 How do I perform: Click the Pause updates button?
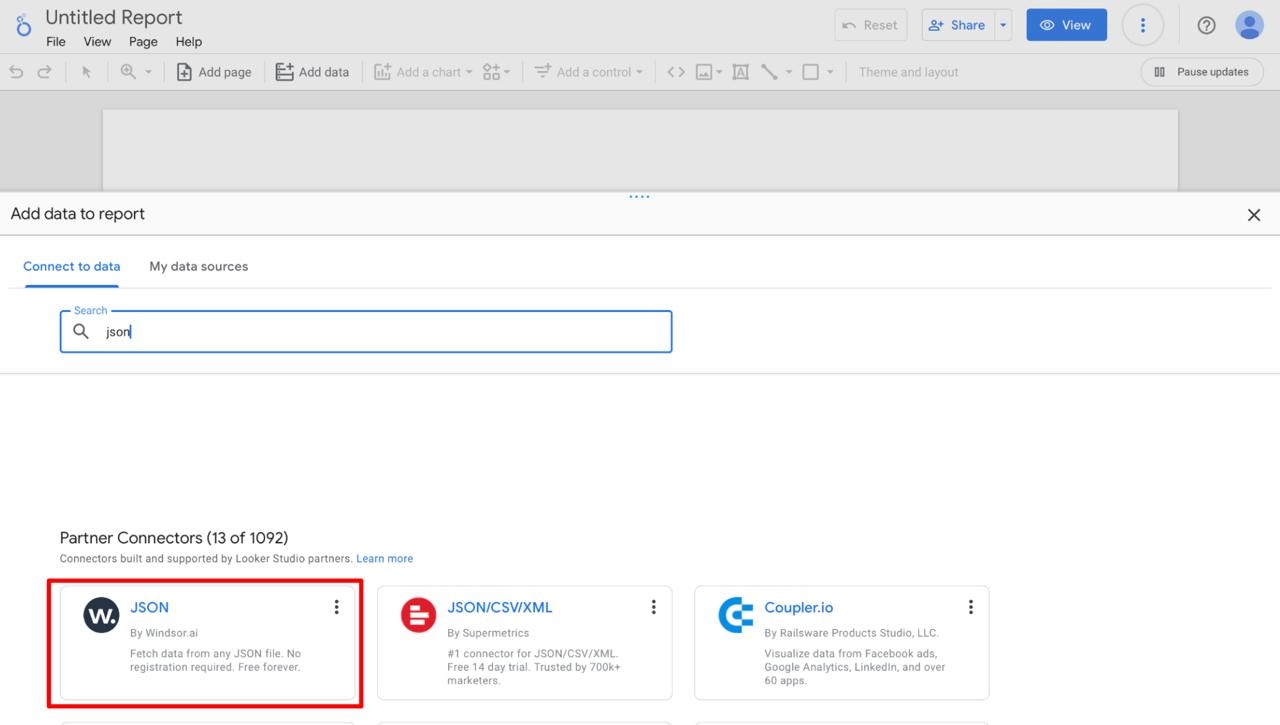coord(1201,72)
